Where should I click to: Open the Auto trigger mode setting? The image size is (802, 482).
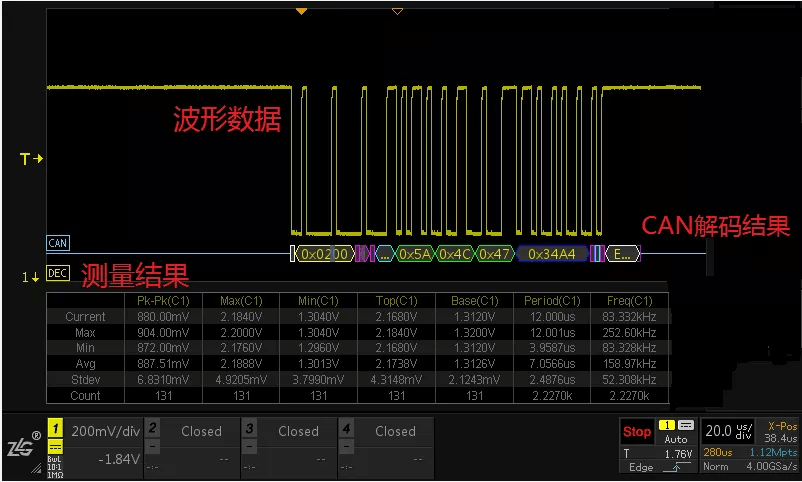tap(676, 439)
